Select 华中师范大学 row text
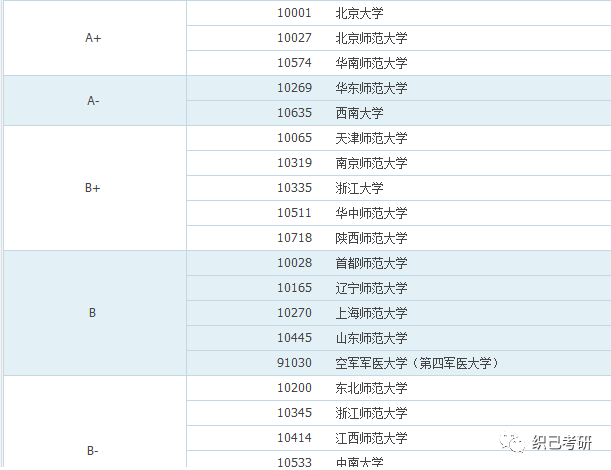Image resolution: width=611 pixels, height=470 pixels. (371, 213)
